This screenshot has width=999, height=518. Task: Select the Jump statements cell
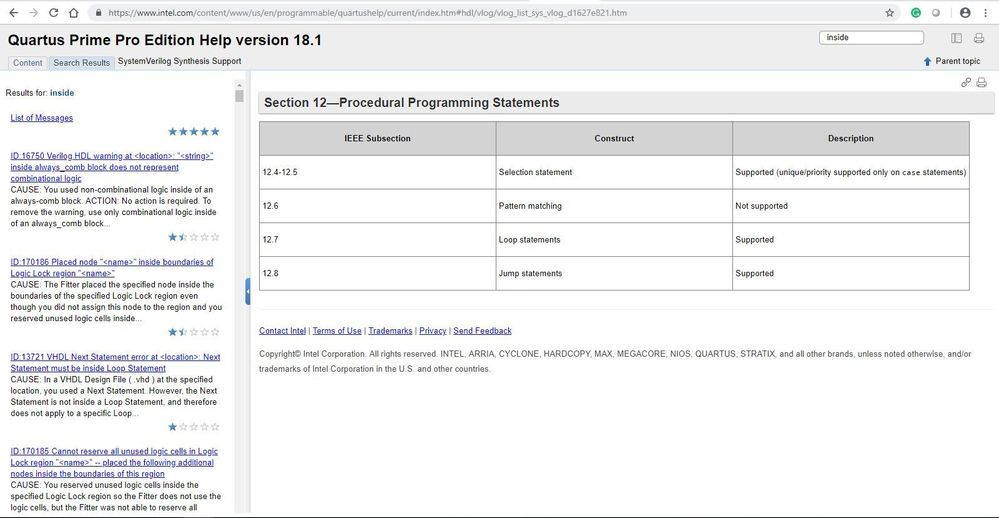click(x=614, y=273)
